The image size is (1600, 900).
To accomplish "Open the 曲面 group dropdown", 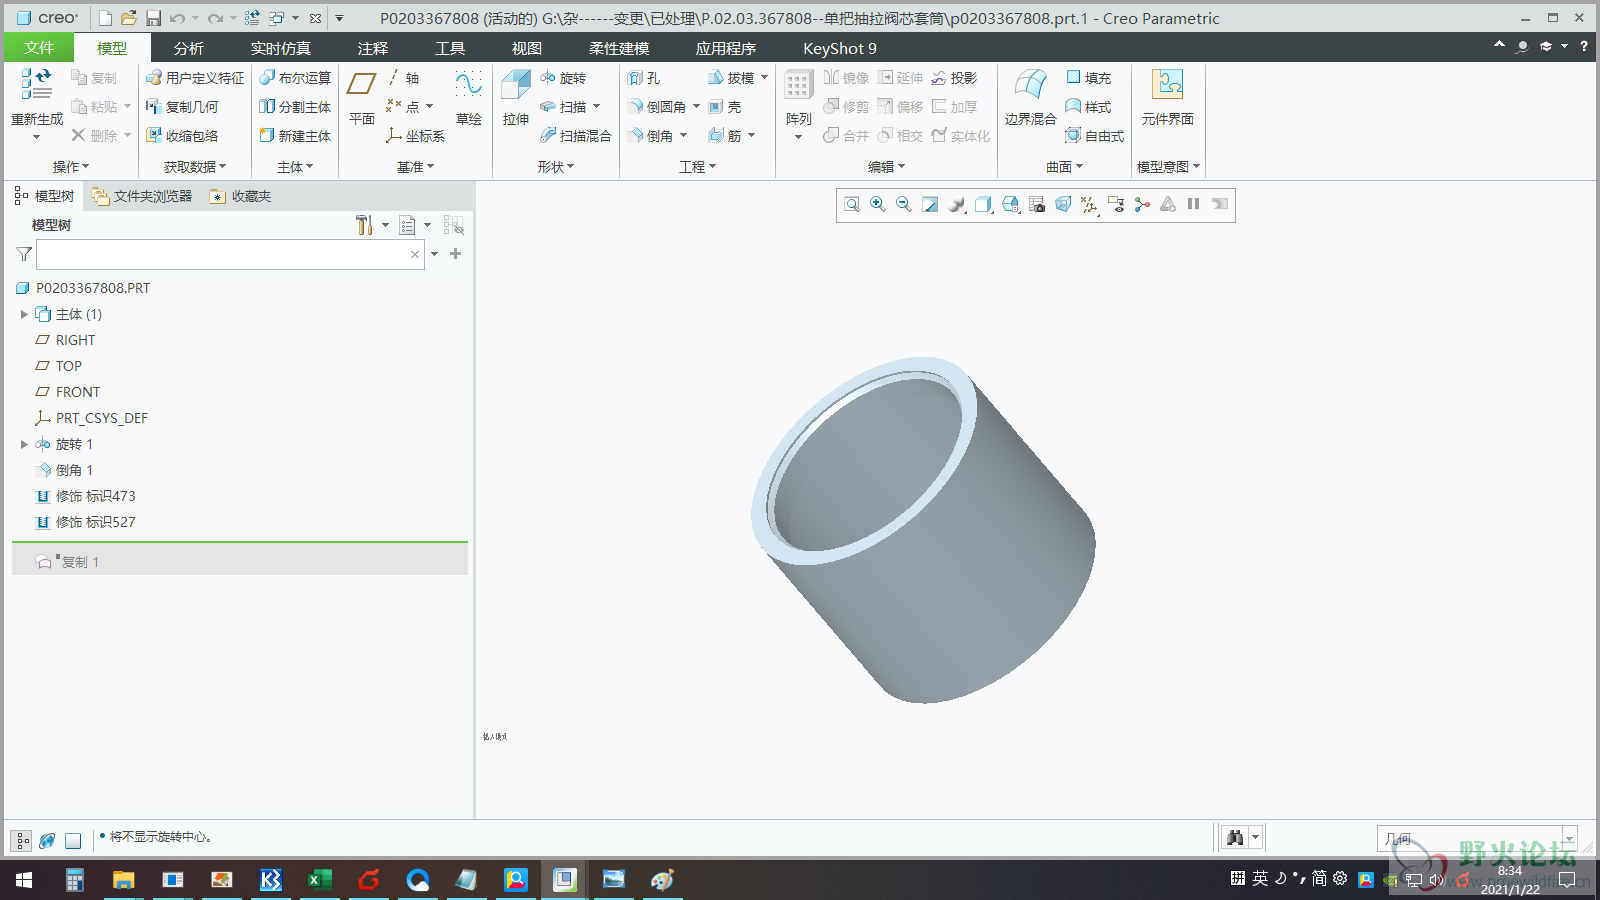I will point(1064,167).
